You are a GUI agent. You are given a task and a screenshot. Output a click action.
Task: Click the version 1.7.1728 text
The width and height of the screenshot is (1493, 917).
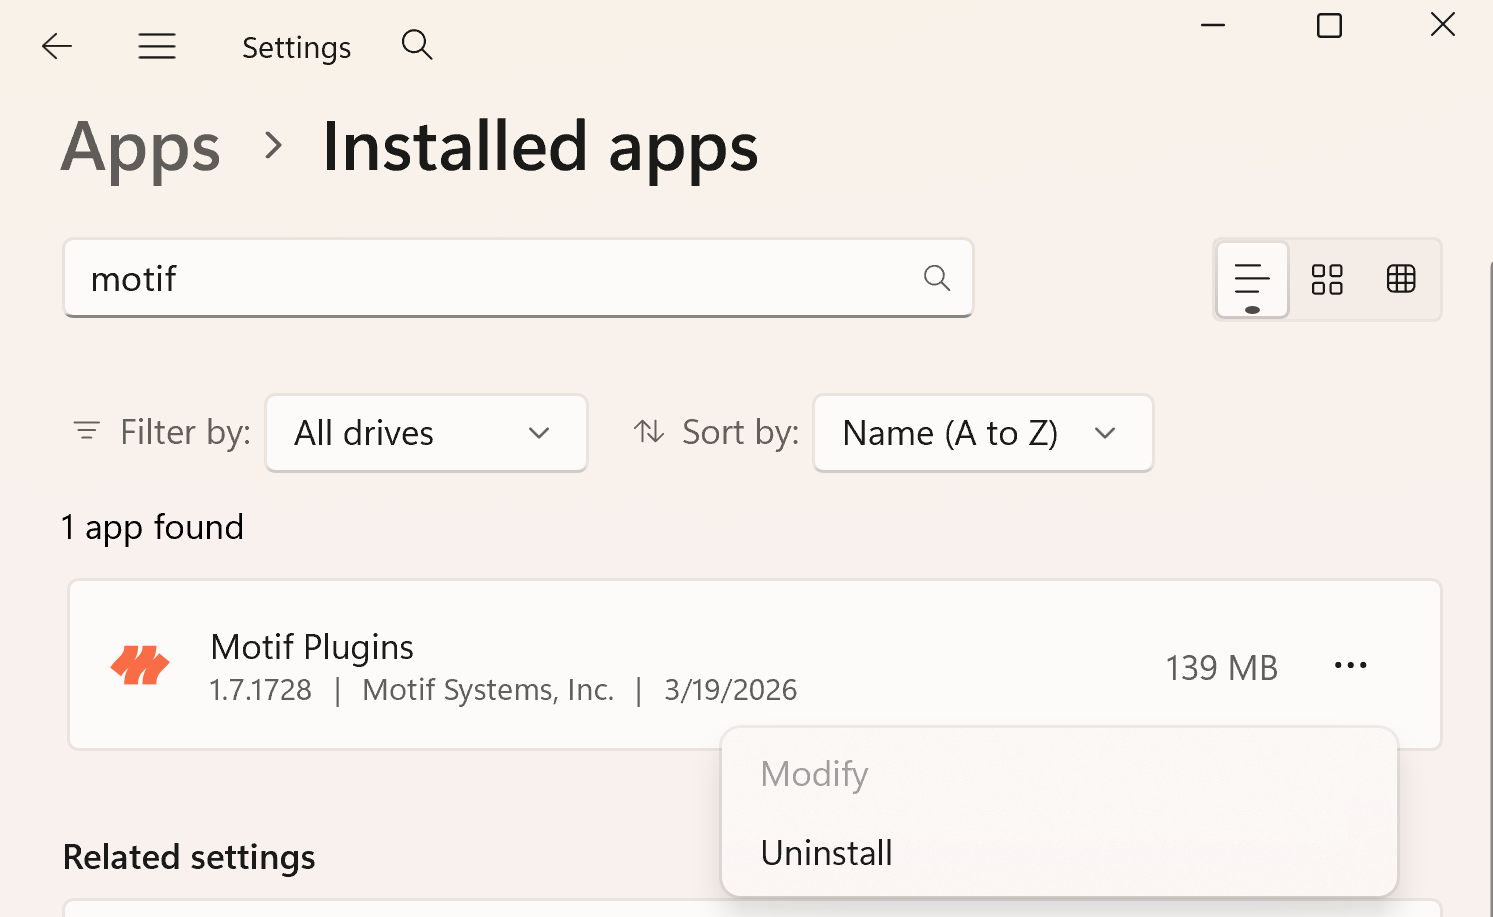pyautogui.click(x=260, y=690)
